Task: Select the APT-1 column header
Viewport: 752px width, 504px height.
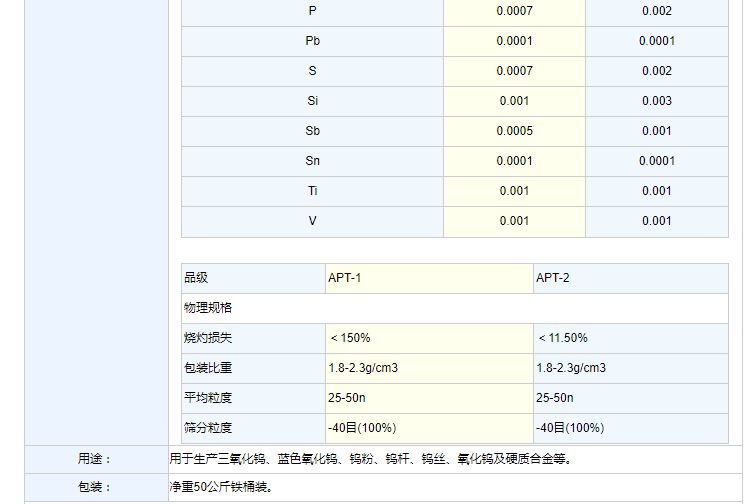Action: pyautogui.click(x=345, y=278)
